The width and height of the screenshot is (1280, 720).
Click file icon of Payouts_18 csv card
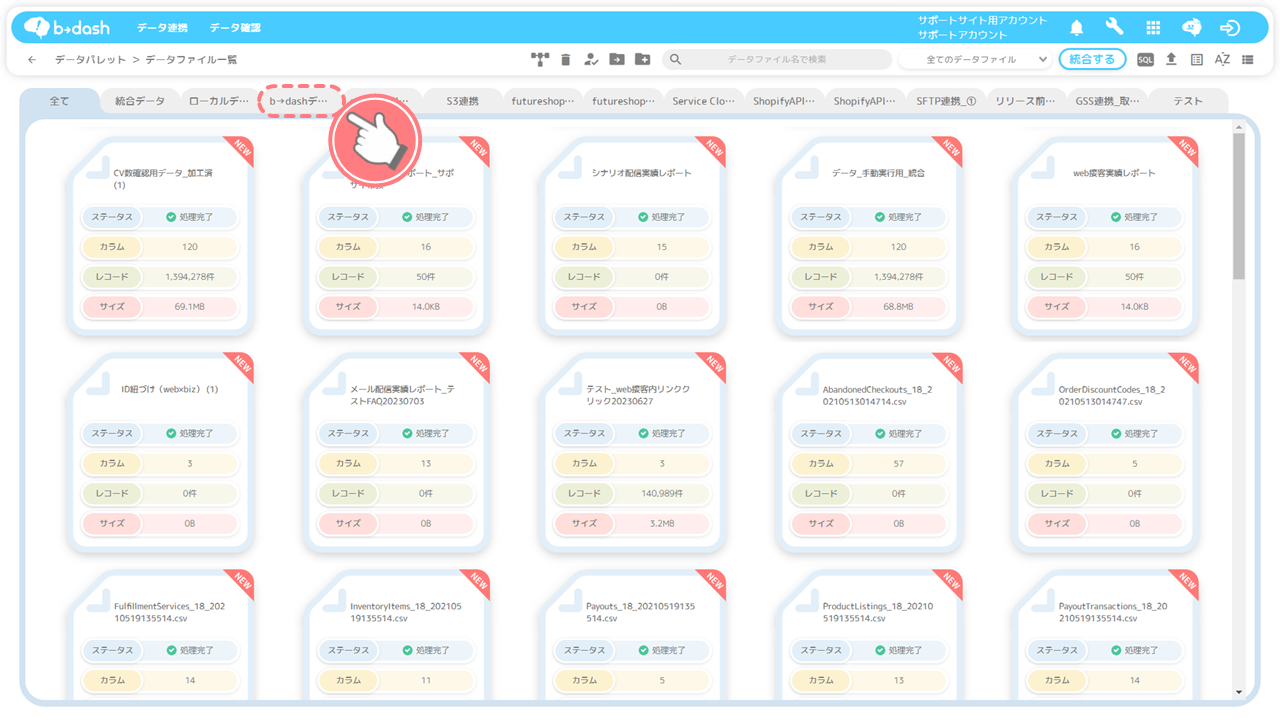point(569,600)
